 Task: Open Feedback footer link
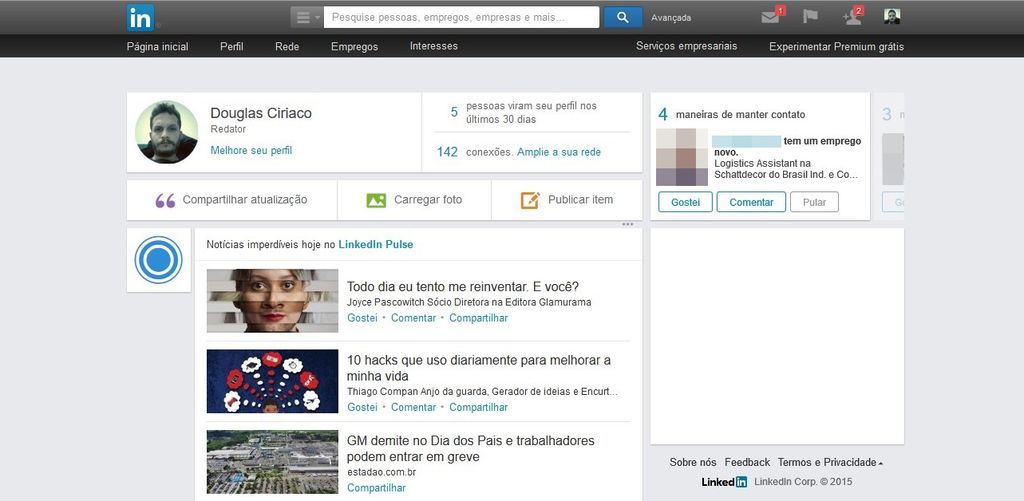pyautogui.click(x=747, y=462)
